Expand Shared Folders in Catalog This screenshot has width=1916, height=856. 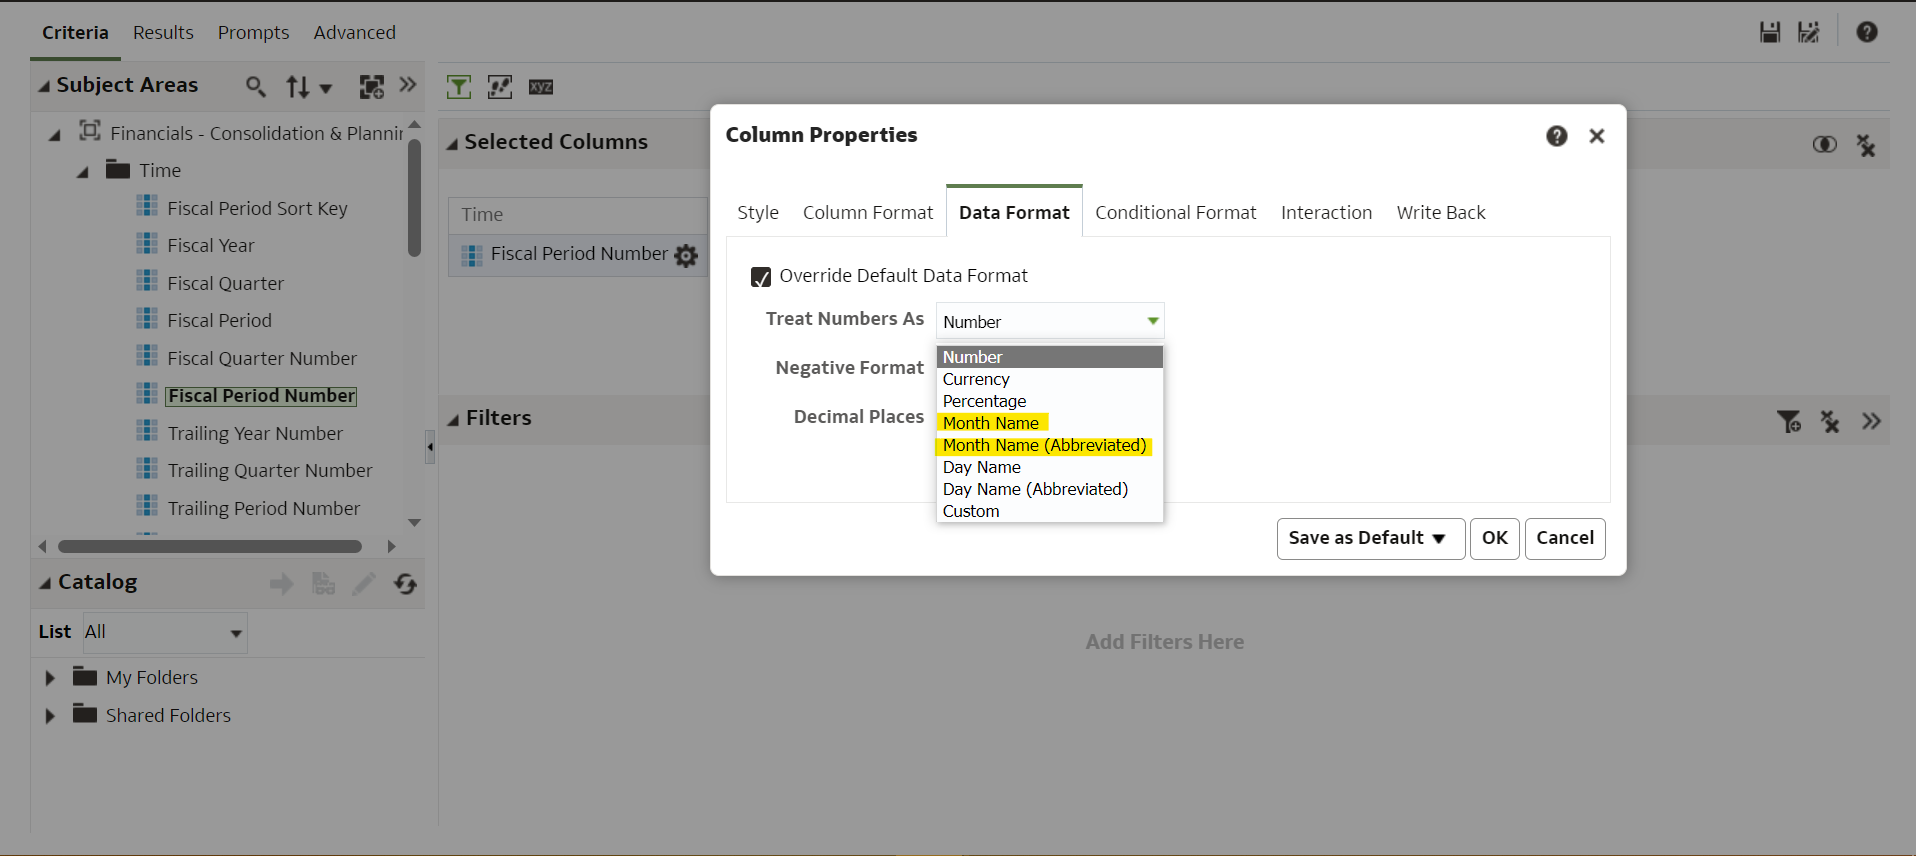click(x=50, y=716)
